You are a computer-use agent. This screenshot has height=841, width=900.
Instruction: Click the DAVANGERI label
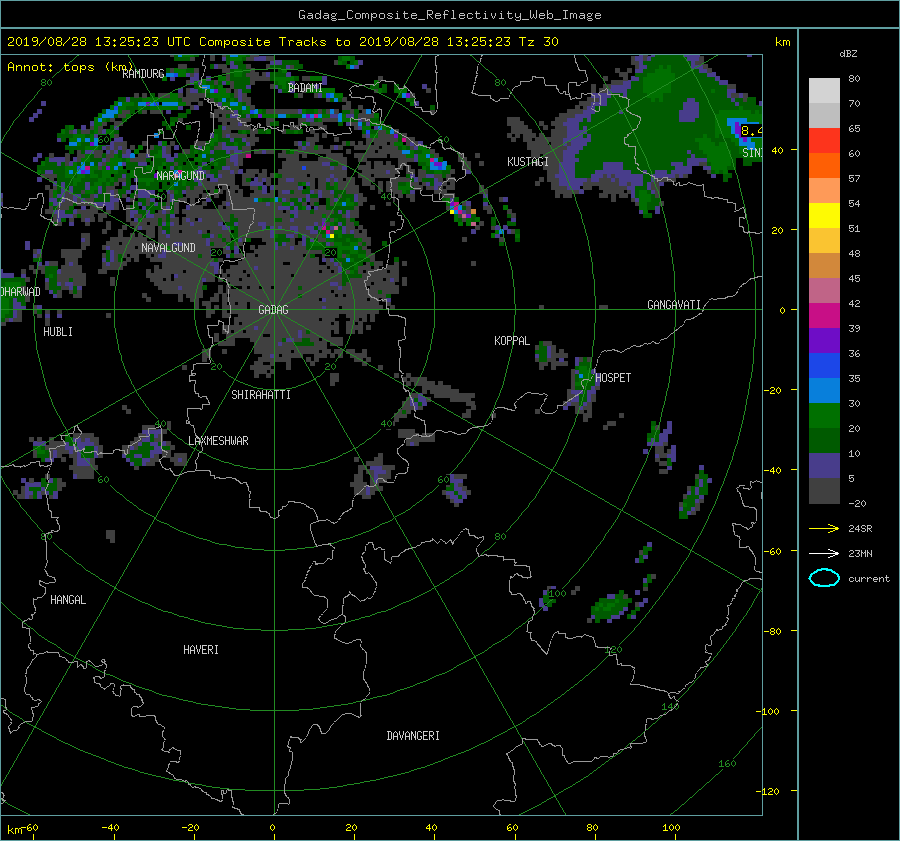point(413,736)
